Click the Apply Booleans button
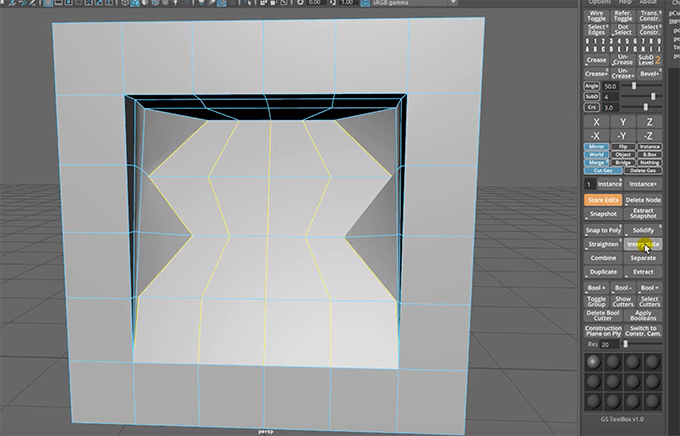This screenshot has width=680, height=436. pos(643,315)
